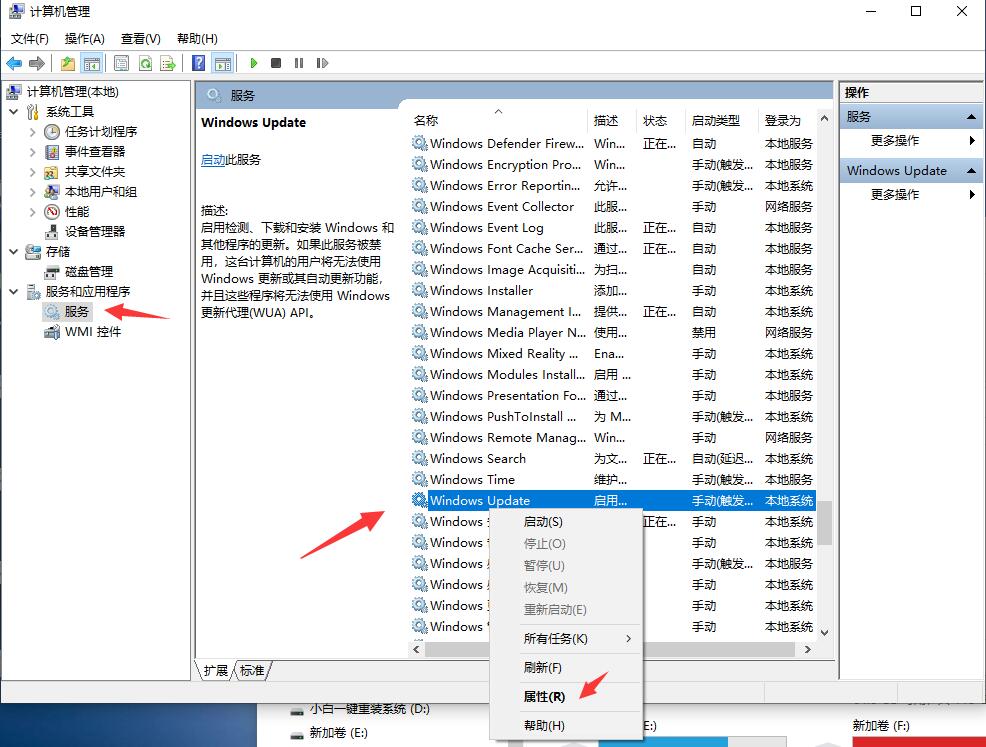Click the Properties toolbar icon
The image size is (986, 747).
tap(121, 63)
